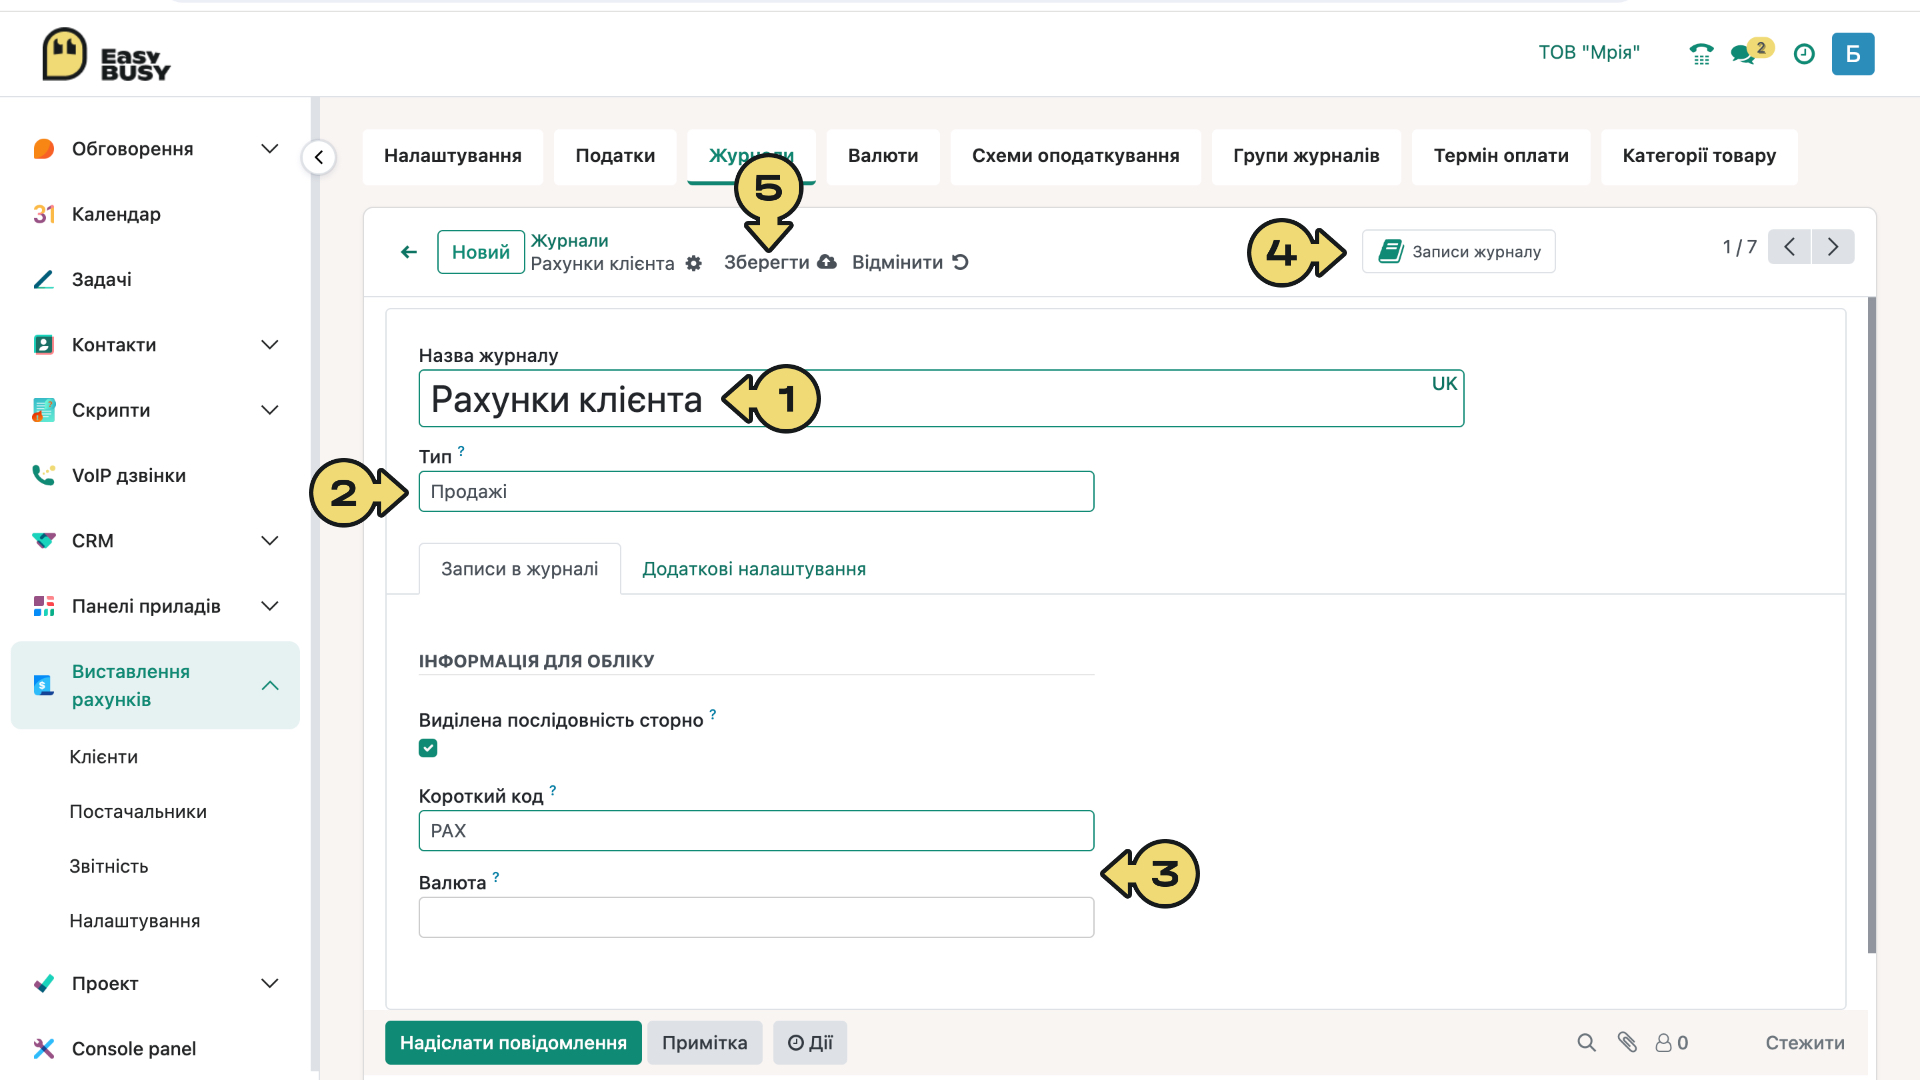Go to previous record arrow
Image resolution: width=1920 pixels, height=1080 pixels.
point(1789,247)
